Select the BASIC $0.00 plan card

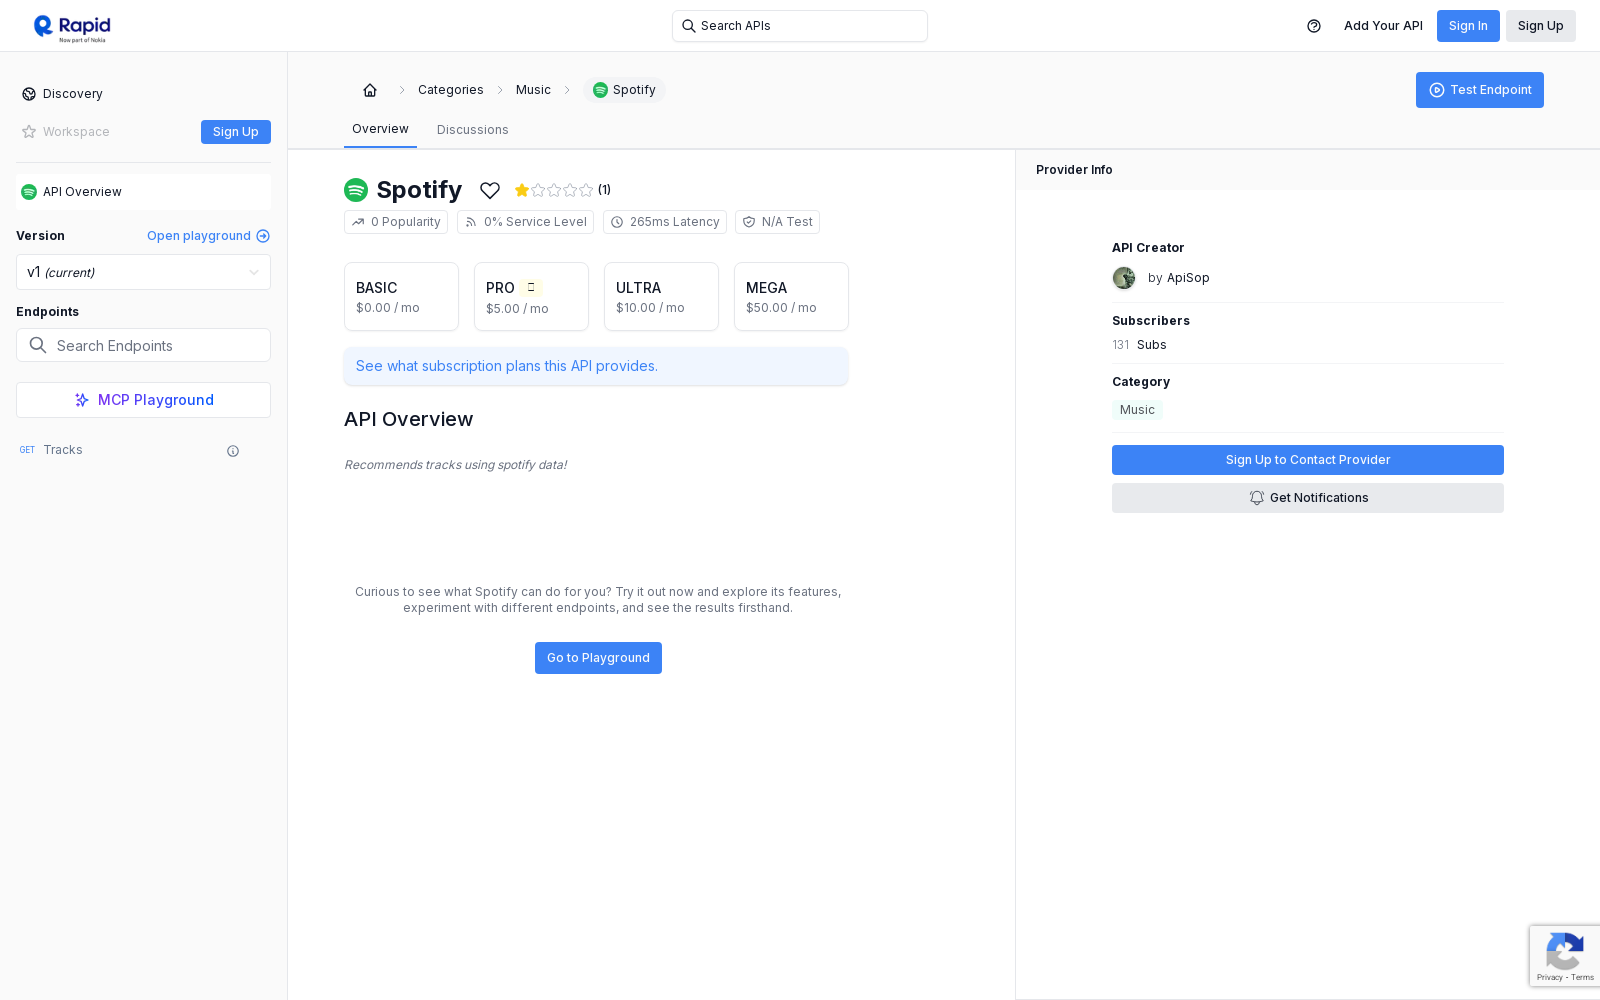pos(401,296)
